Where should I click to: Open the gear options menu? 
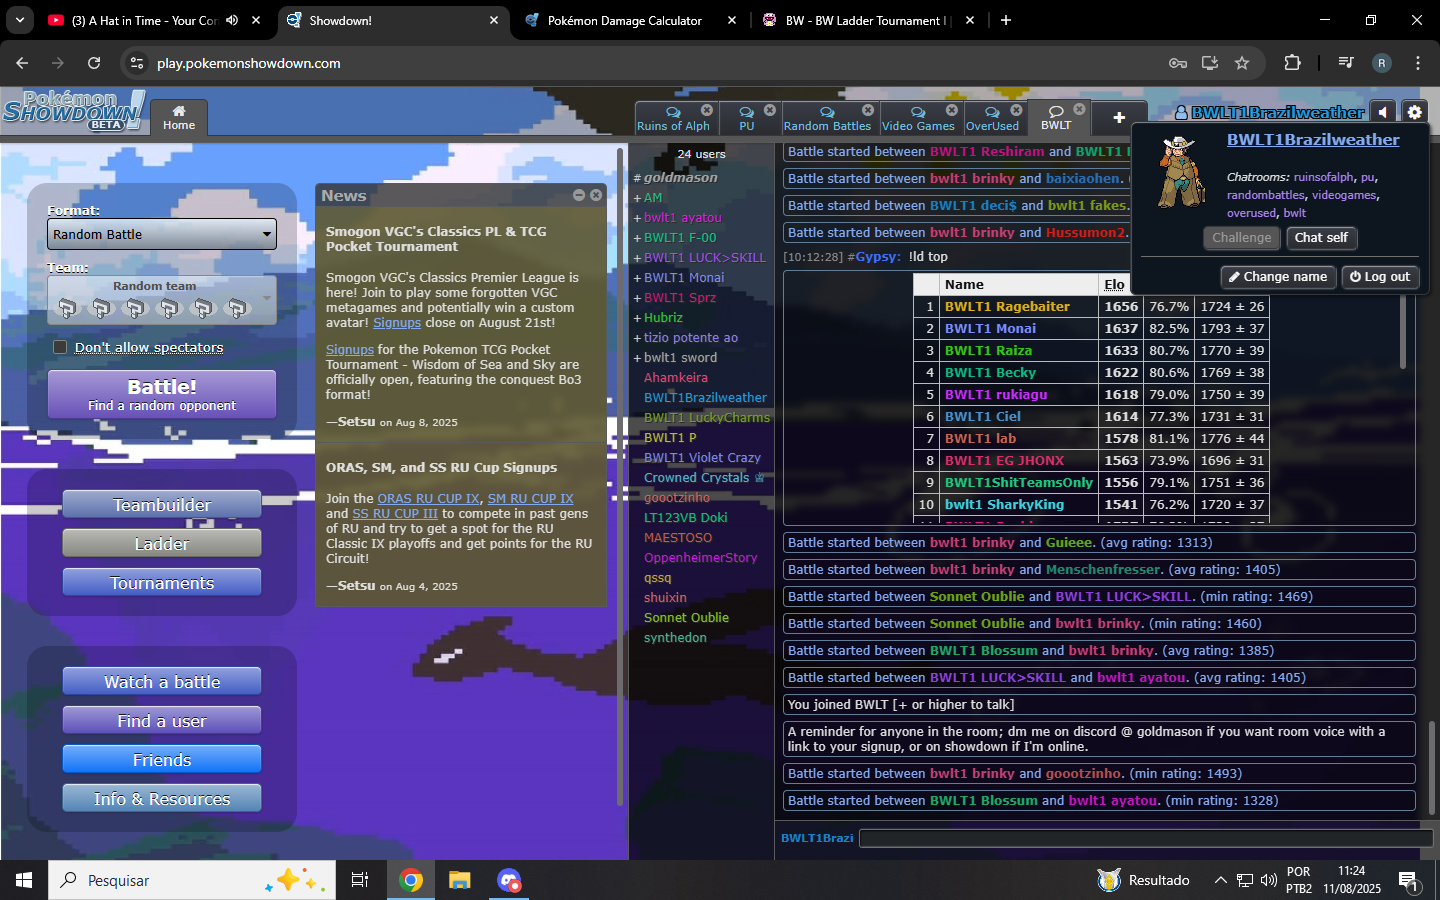tap(1414, 112)
